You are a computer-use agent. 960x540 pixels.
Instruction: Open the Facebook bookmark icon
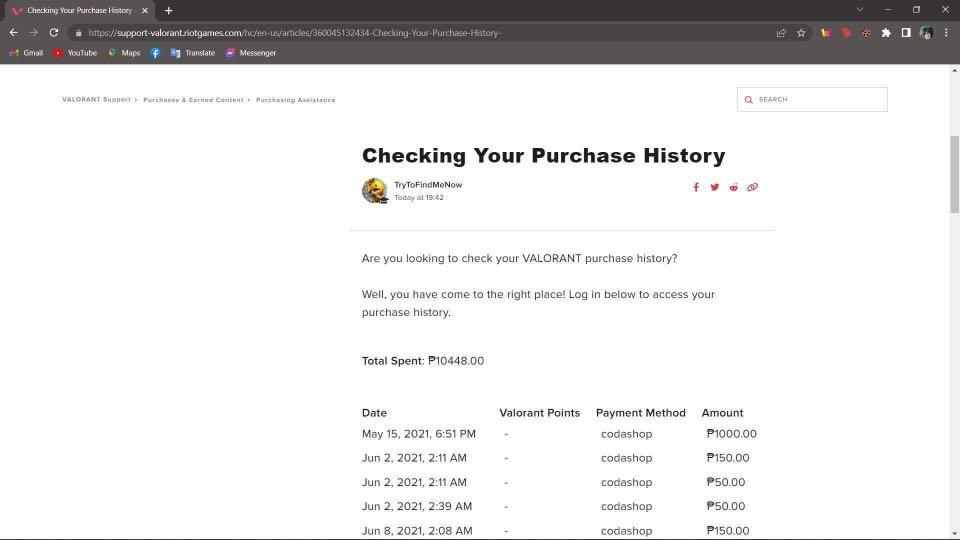point(155,53)
